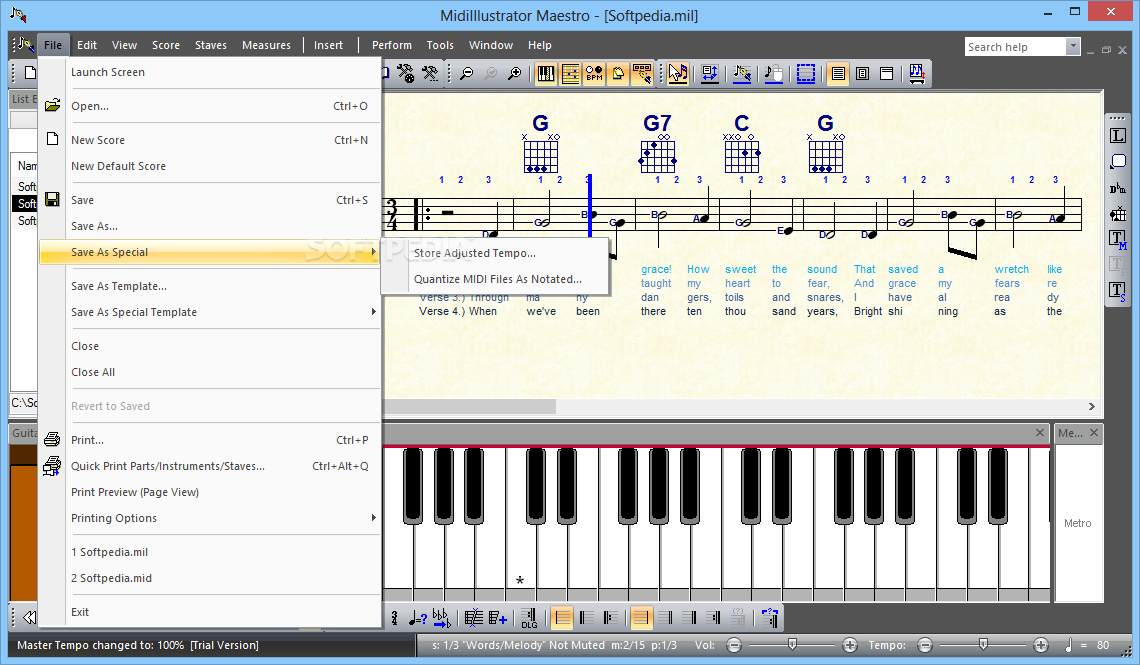Choose Open... from File menu
The image size is (1140, 665).
click(210, 106)
